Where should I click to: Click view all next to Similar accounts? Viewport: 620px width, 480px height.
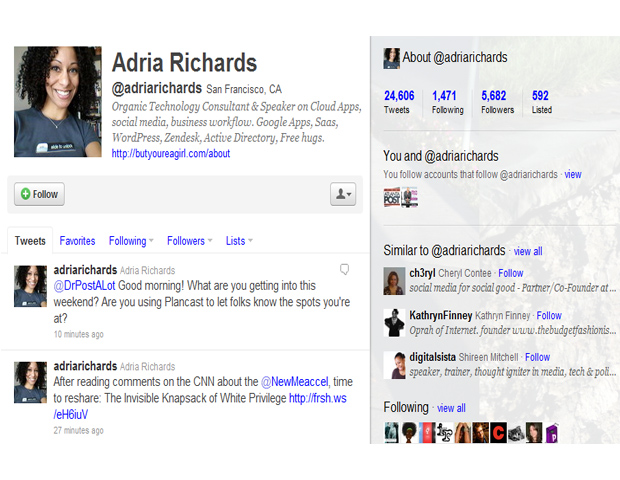coord(528,251)
